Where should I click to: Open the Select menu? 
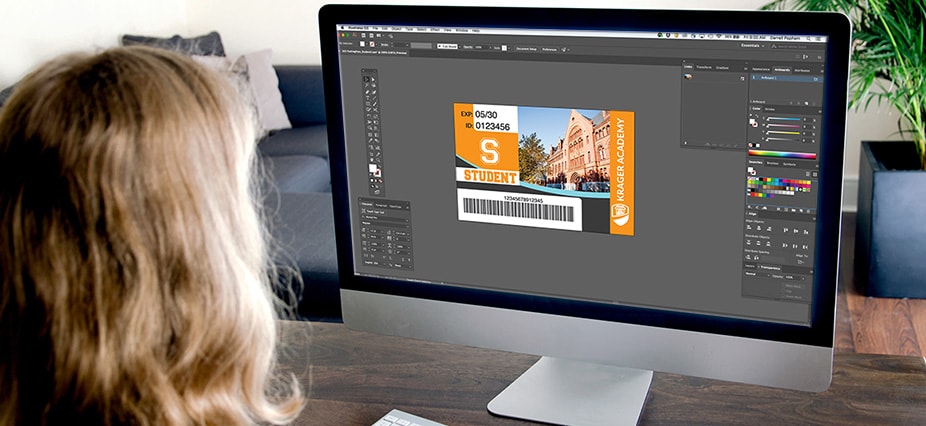coord(422,30)
